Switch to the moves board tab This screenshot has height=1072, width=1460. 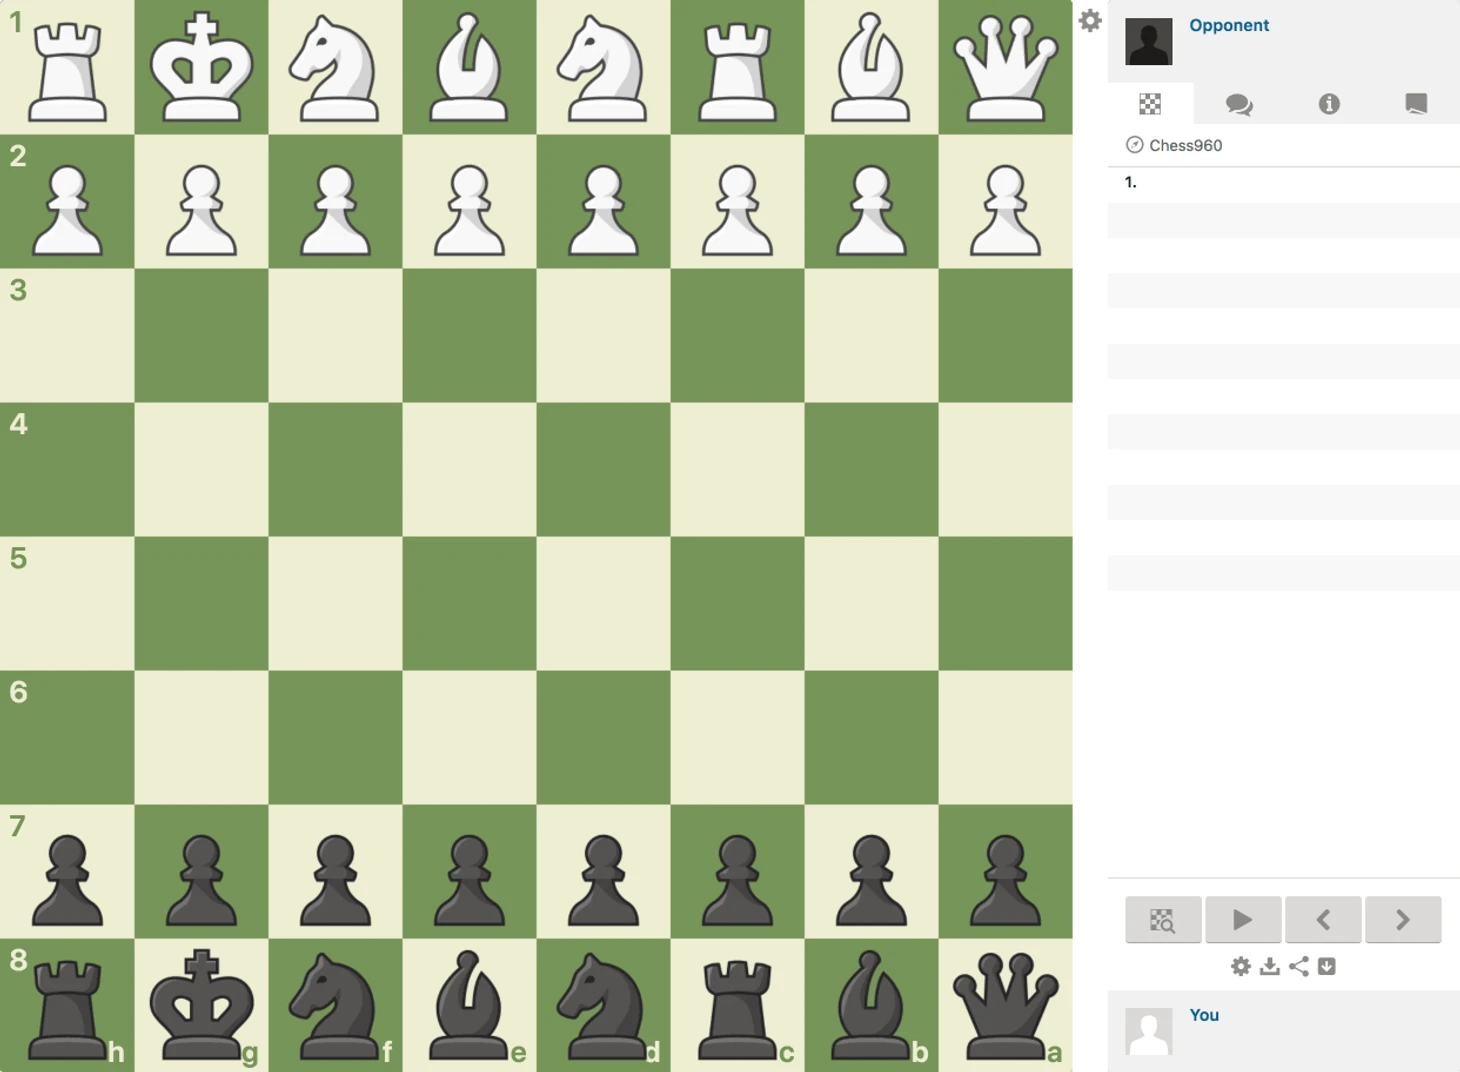tap(1150, 104)
